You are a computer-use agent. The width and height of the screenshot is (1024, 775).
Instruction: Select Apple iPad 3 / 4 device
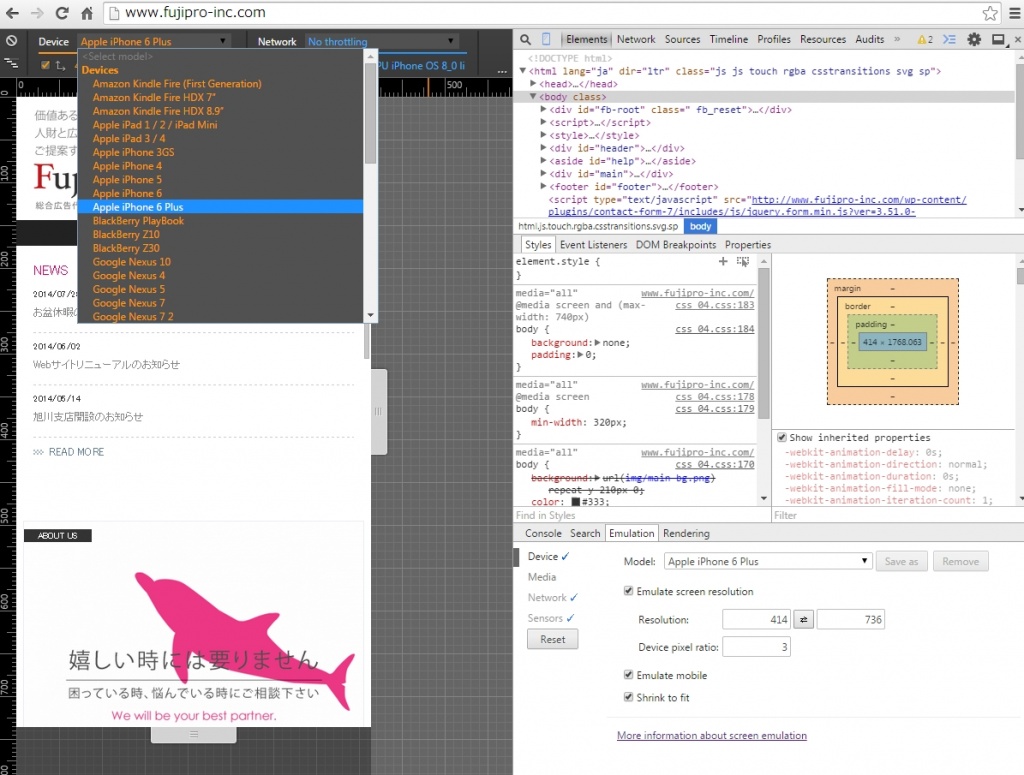click(220, 138)
